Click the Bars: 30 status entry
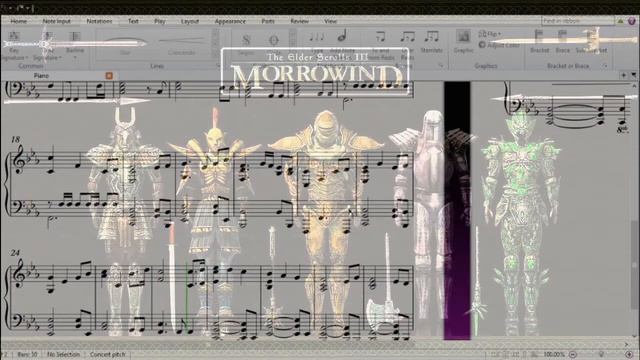Image resolution: width=640 pixels, height=360 pixels. (27, 354)
